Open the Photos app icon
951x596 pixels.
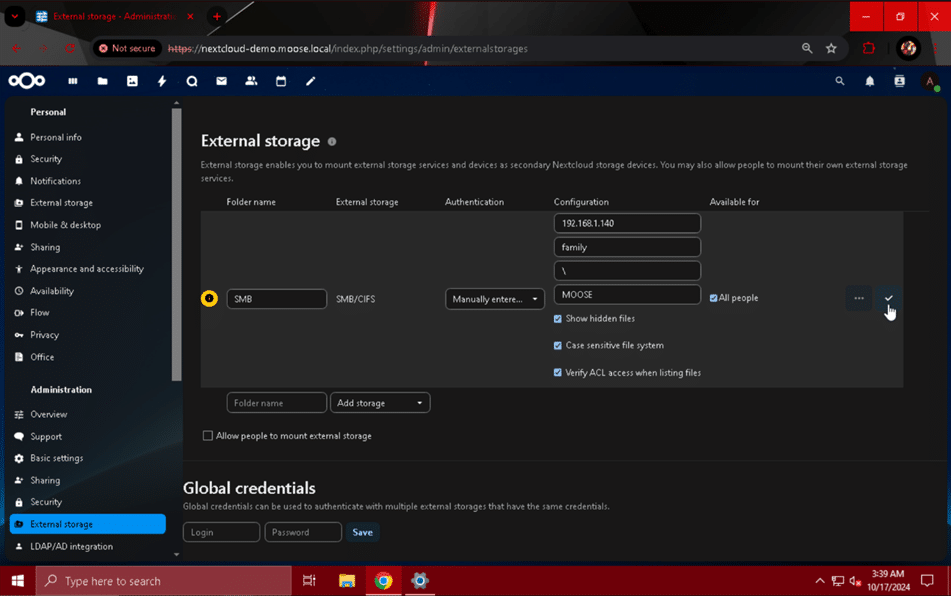click(132, 81)
